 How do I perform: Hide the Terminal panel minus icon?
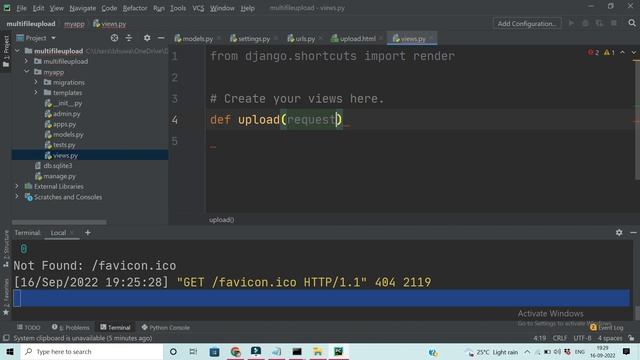[x=633, y=233]
